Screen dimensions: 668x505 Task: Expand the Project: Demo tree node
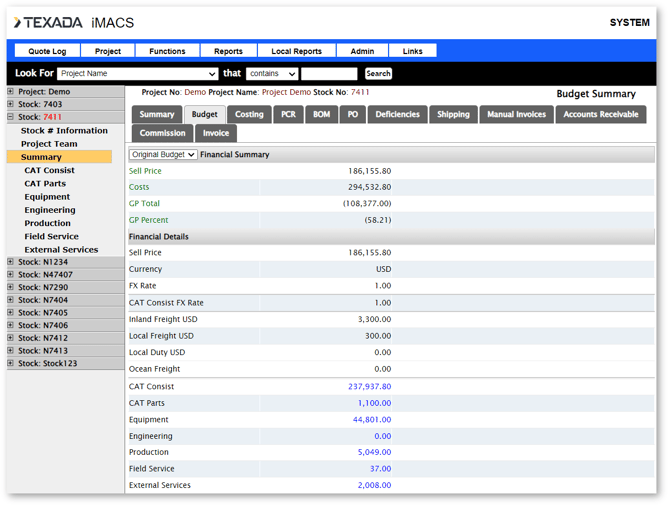[x=11, y=91]
